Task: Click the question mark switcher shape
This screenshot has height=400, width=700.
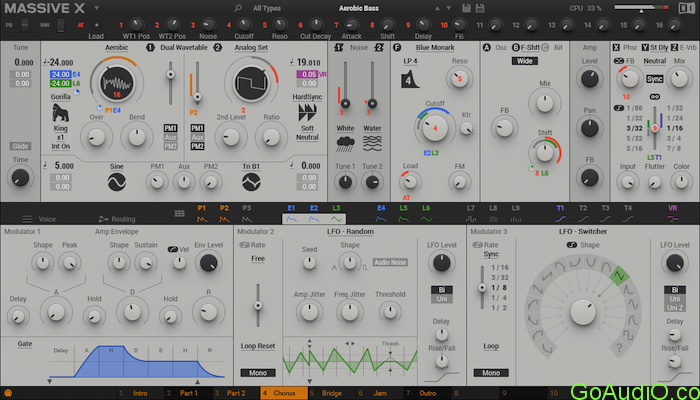Action: click(619, 346)
